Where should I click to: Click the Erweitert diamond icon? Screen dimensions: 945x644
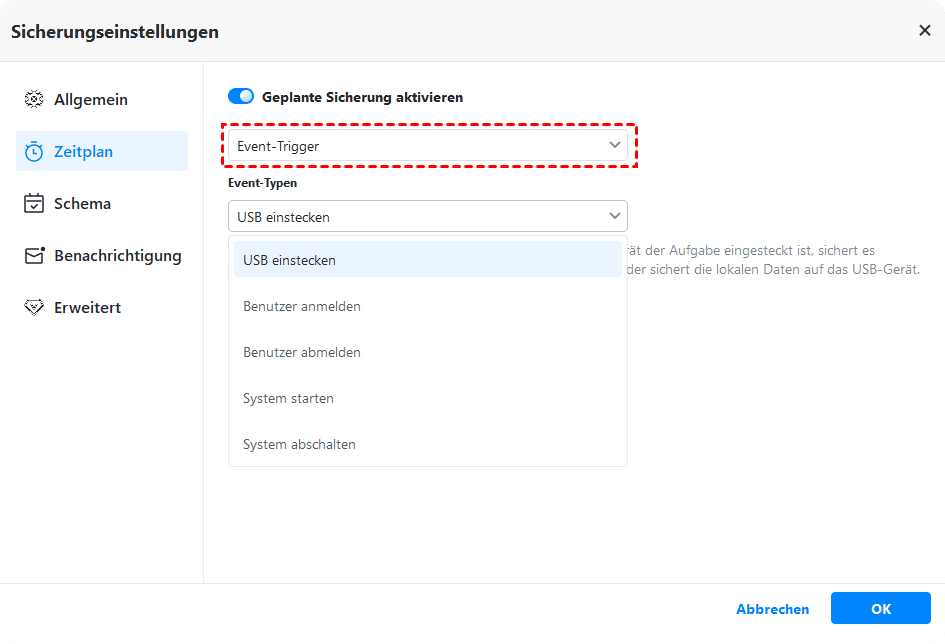point(34,308)
